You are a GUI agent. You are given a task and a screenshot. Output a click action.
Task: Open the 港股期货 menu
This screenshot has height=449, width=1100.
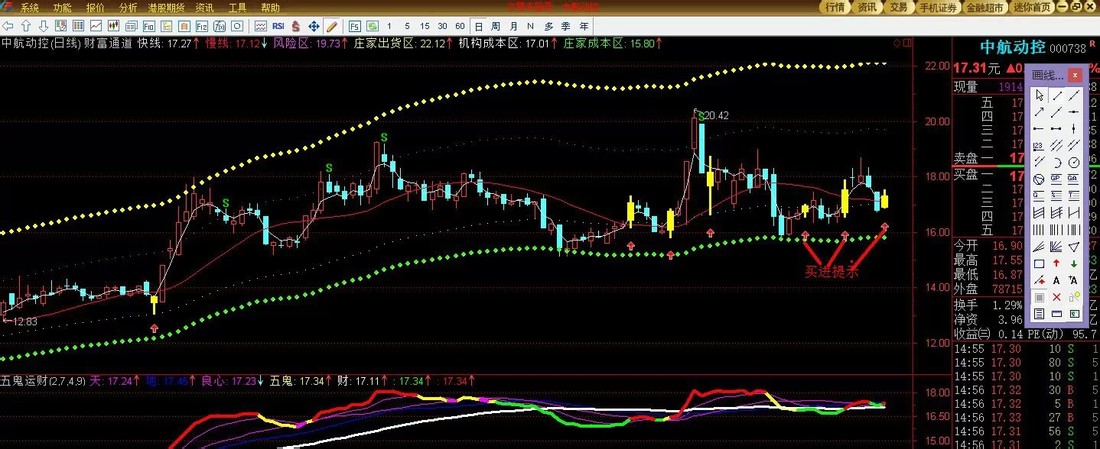pyautogui.click(x=167, y=8)
